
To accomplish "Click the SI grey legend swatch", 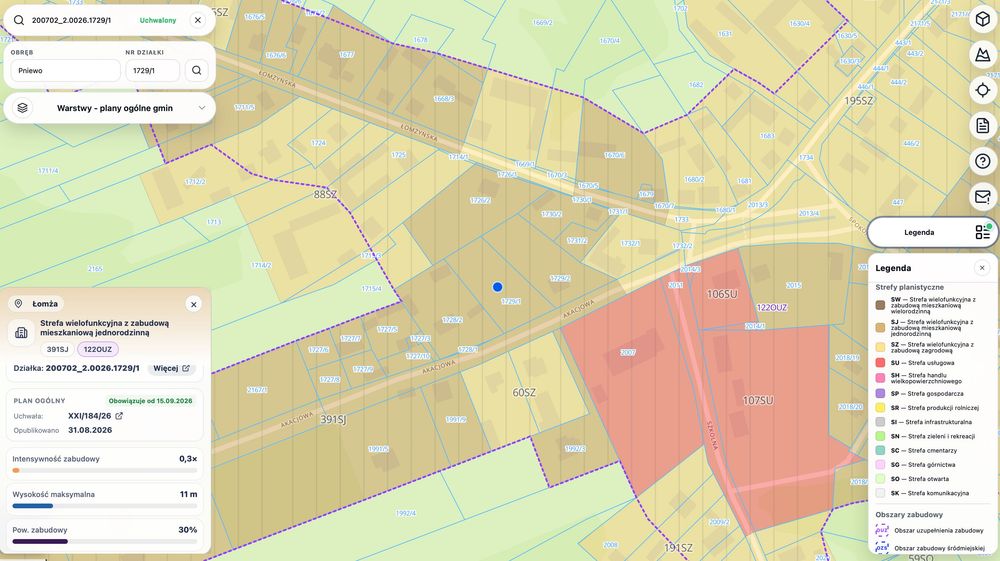I will tap(880, 422).
